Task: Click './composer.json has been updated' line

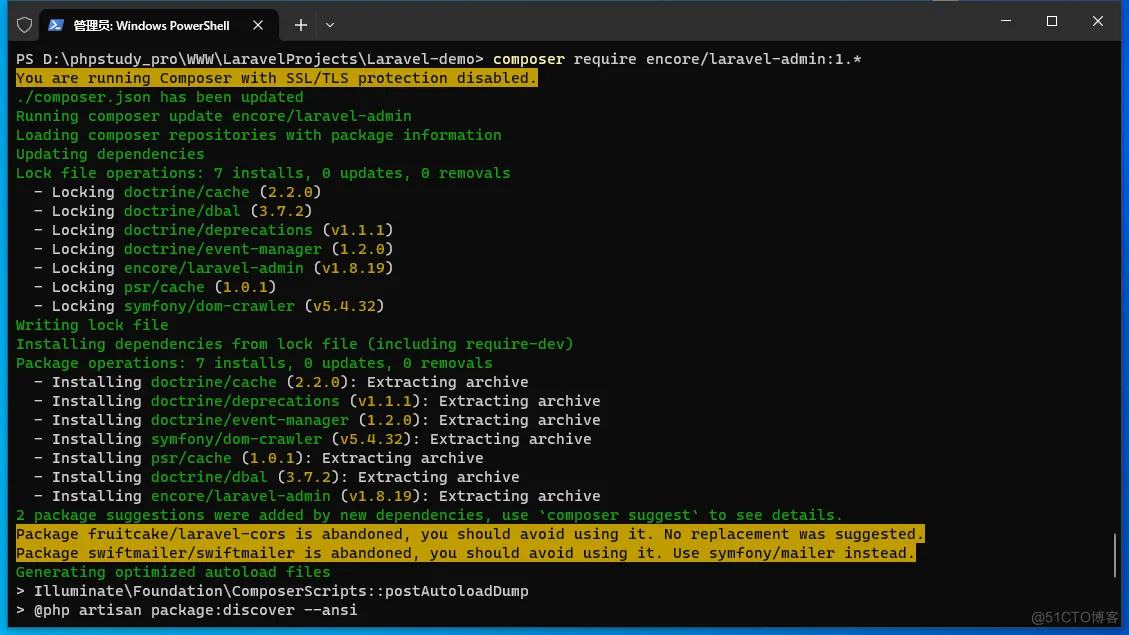Action: (159, 97)
